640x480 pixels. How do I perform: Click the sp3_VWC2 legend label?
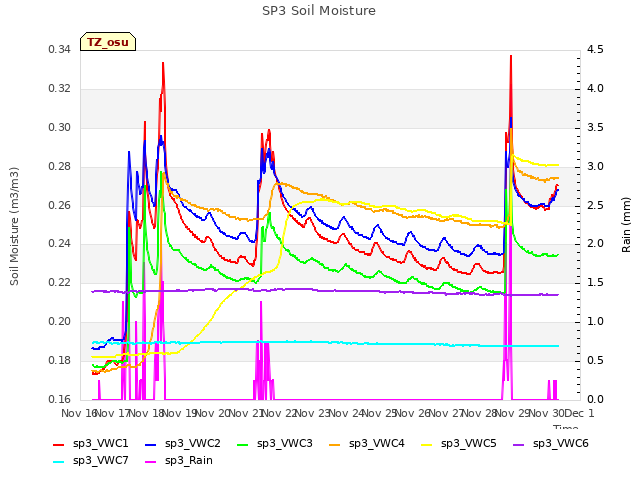tap(193, 443)
